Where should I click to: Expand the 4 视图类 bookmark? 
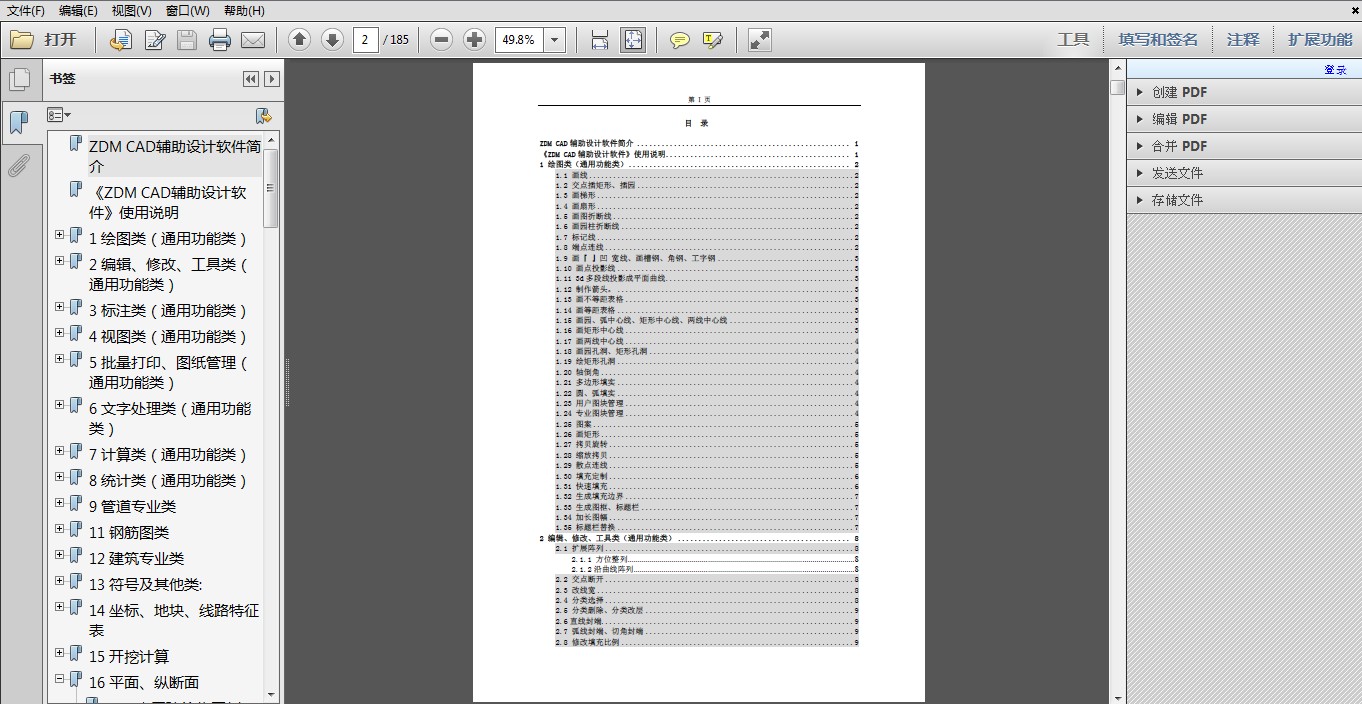pyautogui.click(x=60, y=333)
